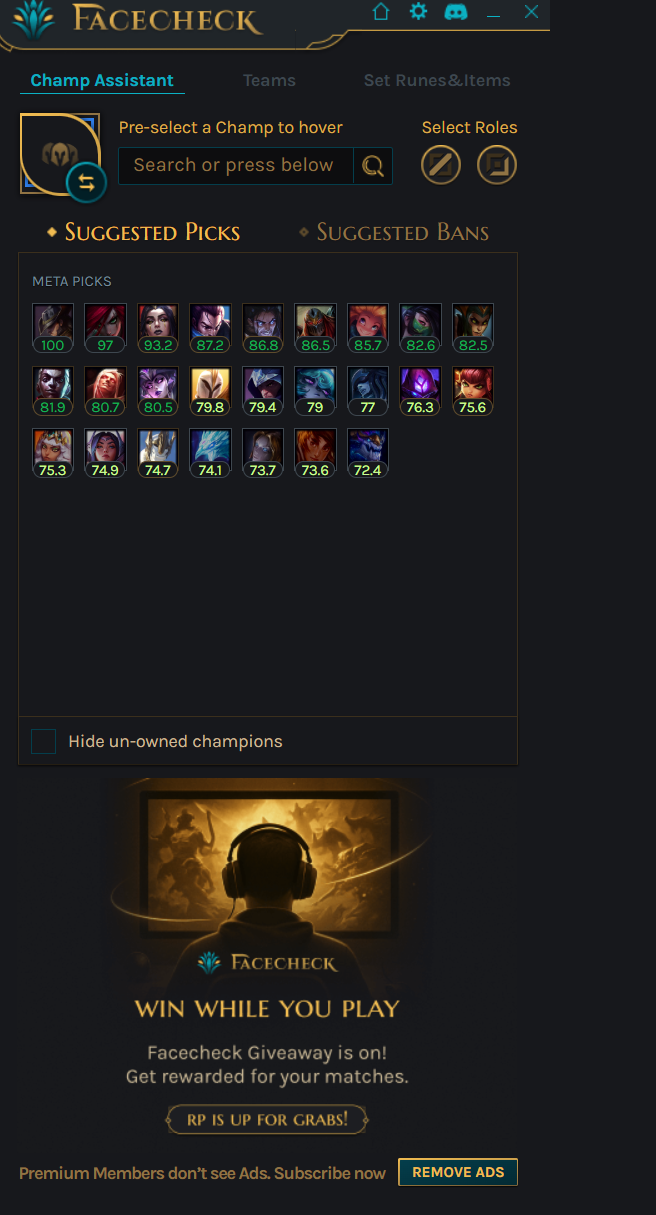
Task: Open the Discord icon link
Action: tap(456, 12)
